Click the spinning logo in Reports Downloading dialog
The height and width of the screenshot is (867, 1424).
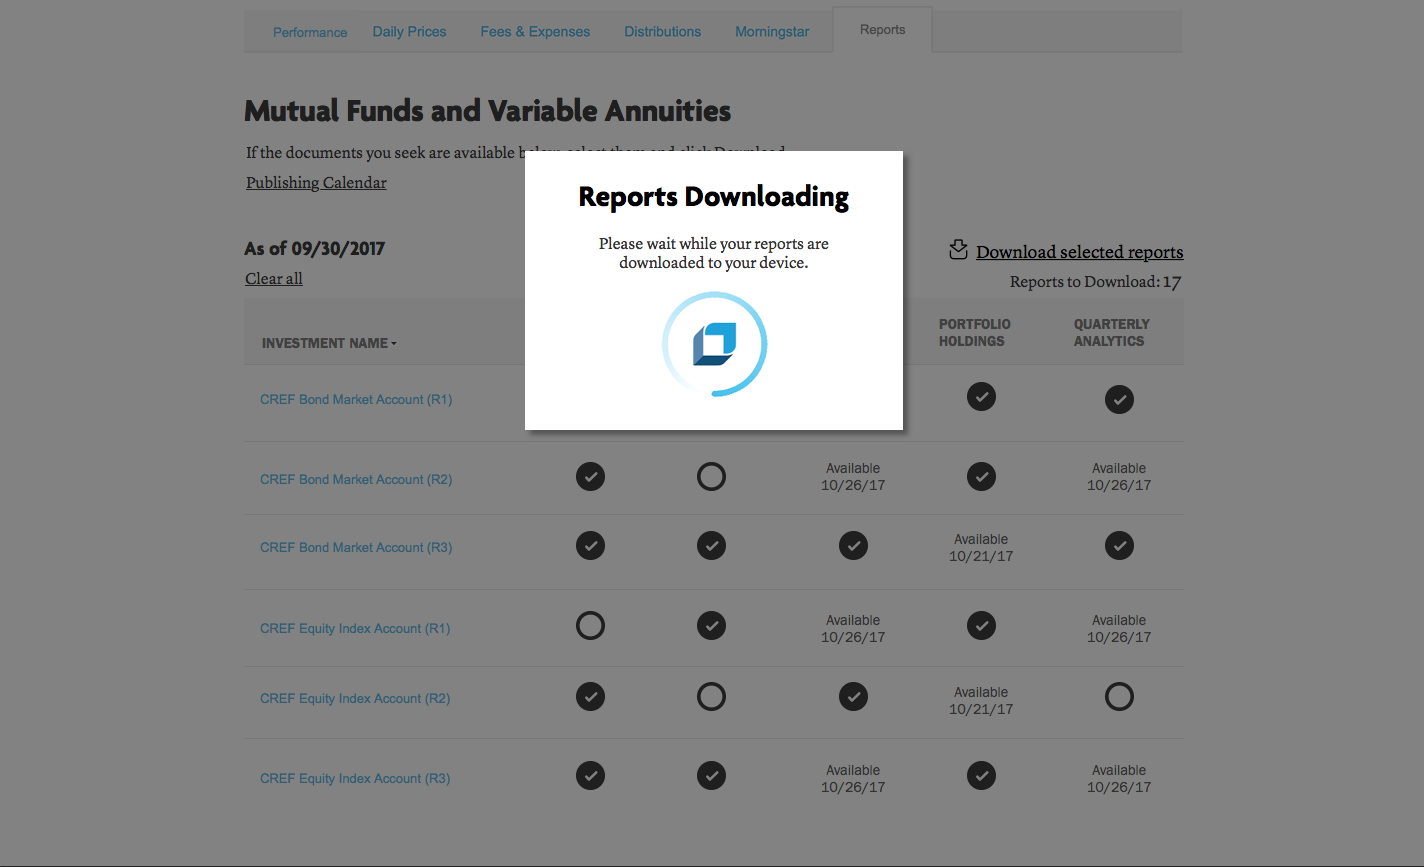[714, 344]
